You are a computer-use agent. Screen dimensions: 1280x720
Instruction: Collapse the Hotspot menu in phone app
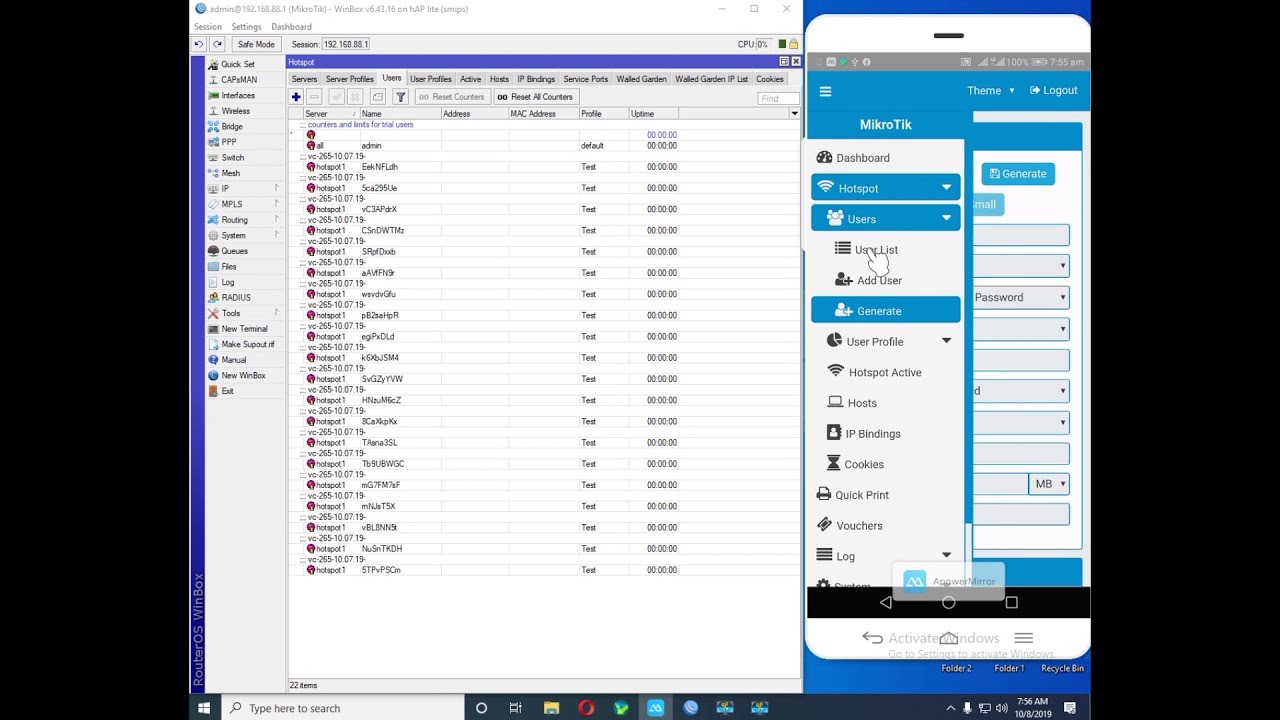click(886, 188)
